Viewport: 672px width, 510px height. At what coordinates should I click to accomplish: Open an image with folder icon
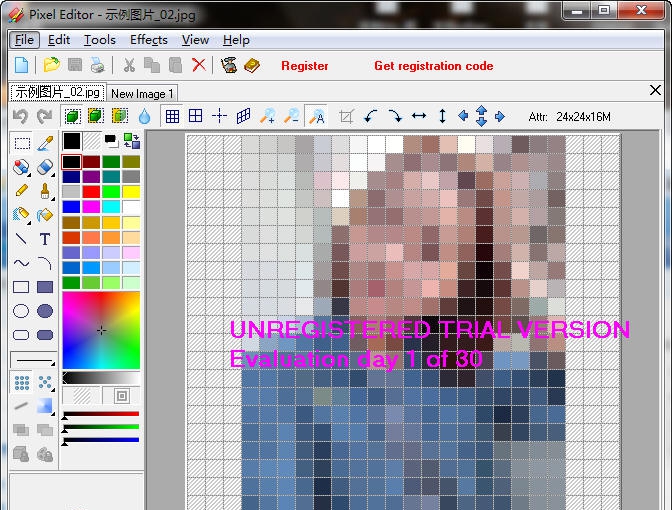point(51,65)
